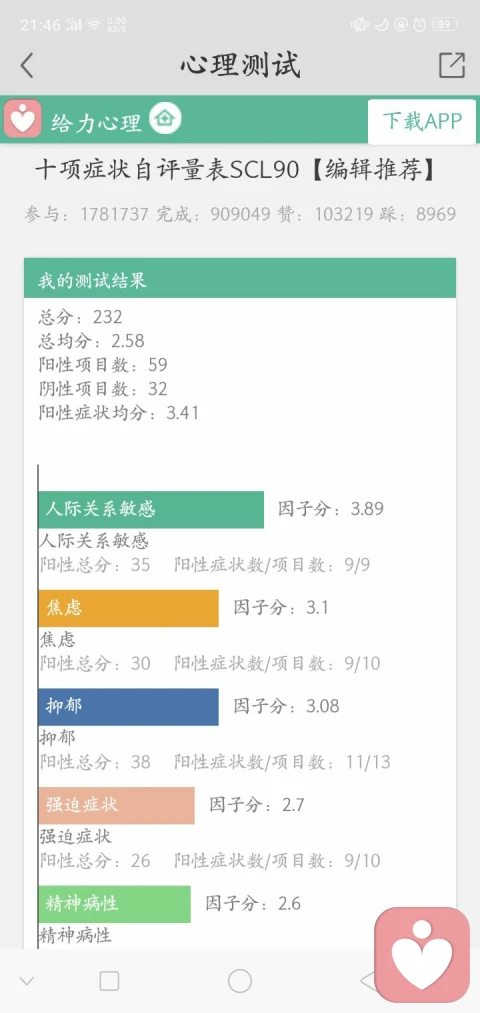480x1013 pixels.
Task: Tap the down chevron in navigation bar
Action: pos(26,981)
